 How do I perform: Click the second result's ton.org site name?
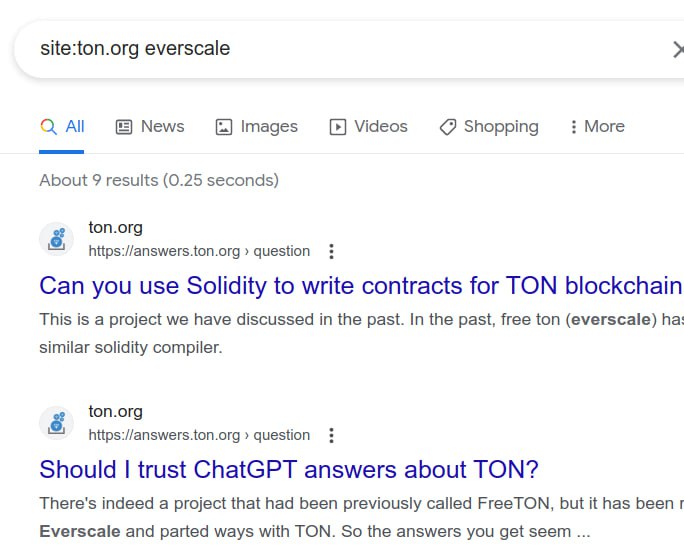click(x=115, y=412)
